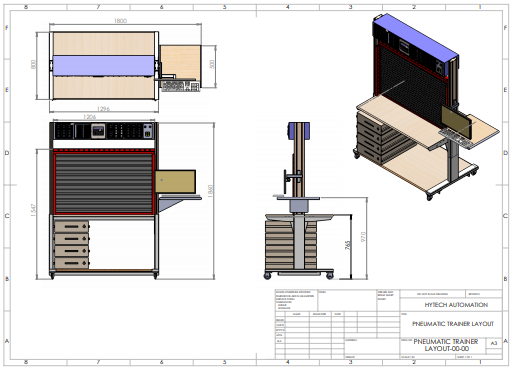
Task: Click the 970 height dimension in side view
Action: [x=363, y=237]
